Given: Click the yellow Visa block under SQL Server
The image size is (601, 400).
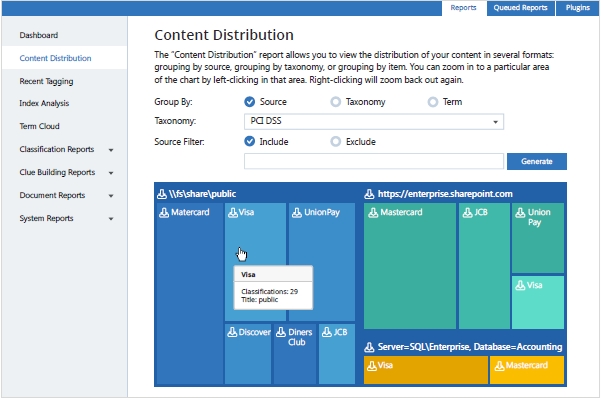Looking at the screenshot, I should 425,370.
